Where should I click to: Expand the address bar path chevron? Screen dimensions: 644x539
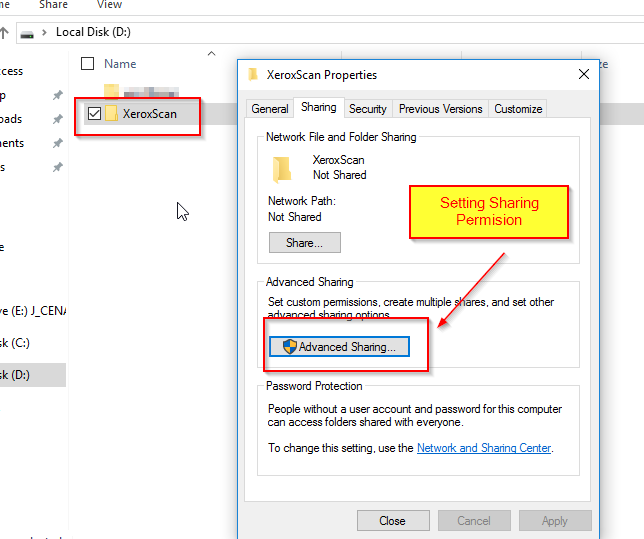pos(44,32)
